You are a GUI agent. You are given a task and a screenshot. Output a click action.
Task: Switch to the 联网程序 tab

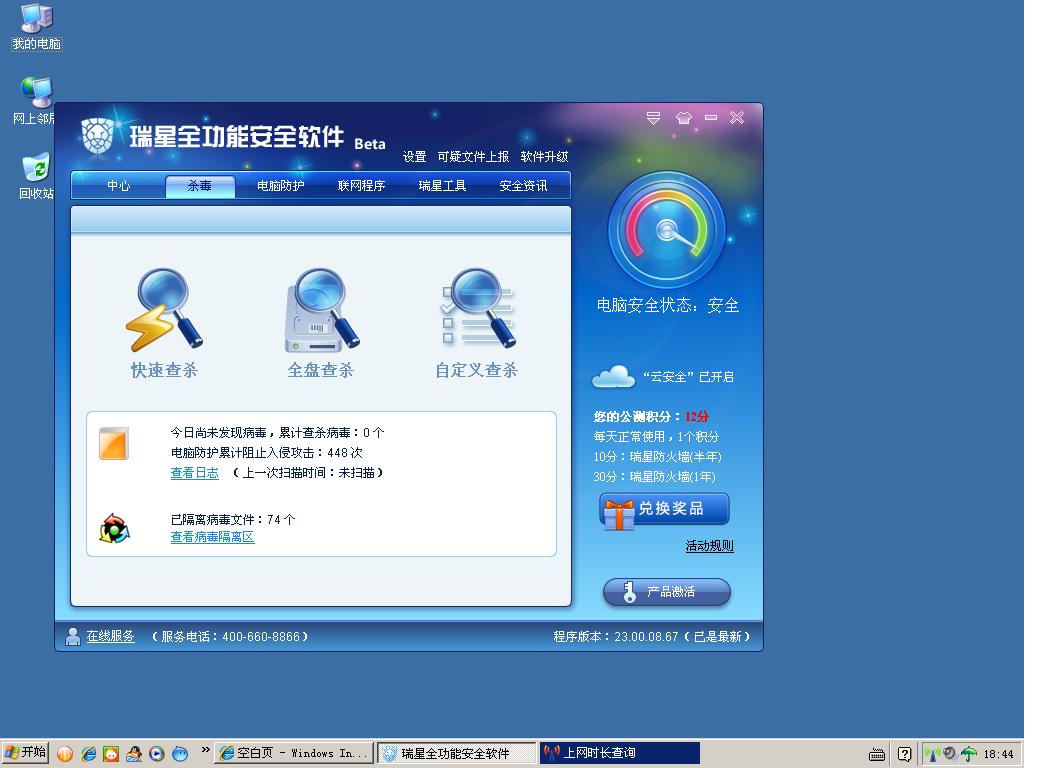362,186
